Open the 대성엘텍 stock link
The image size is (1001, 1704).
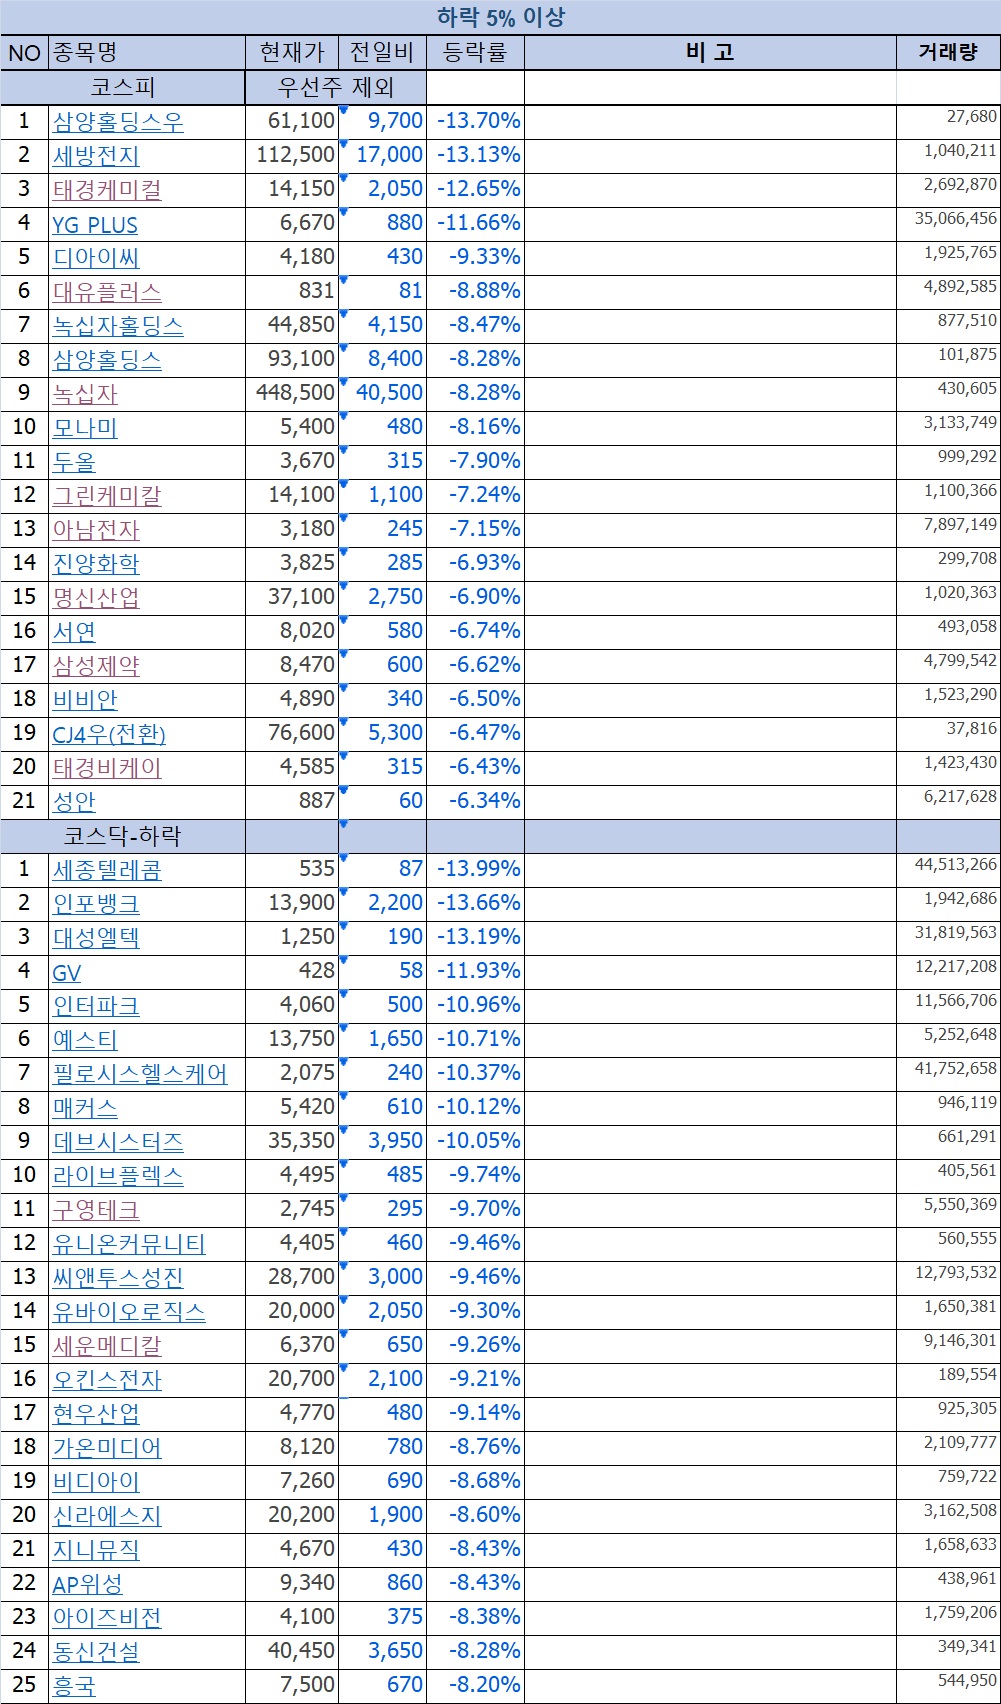tap(96, 938)
